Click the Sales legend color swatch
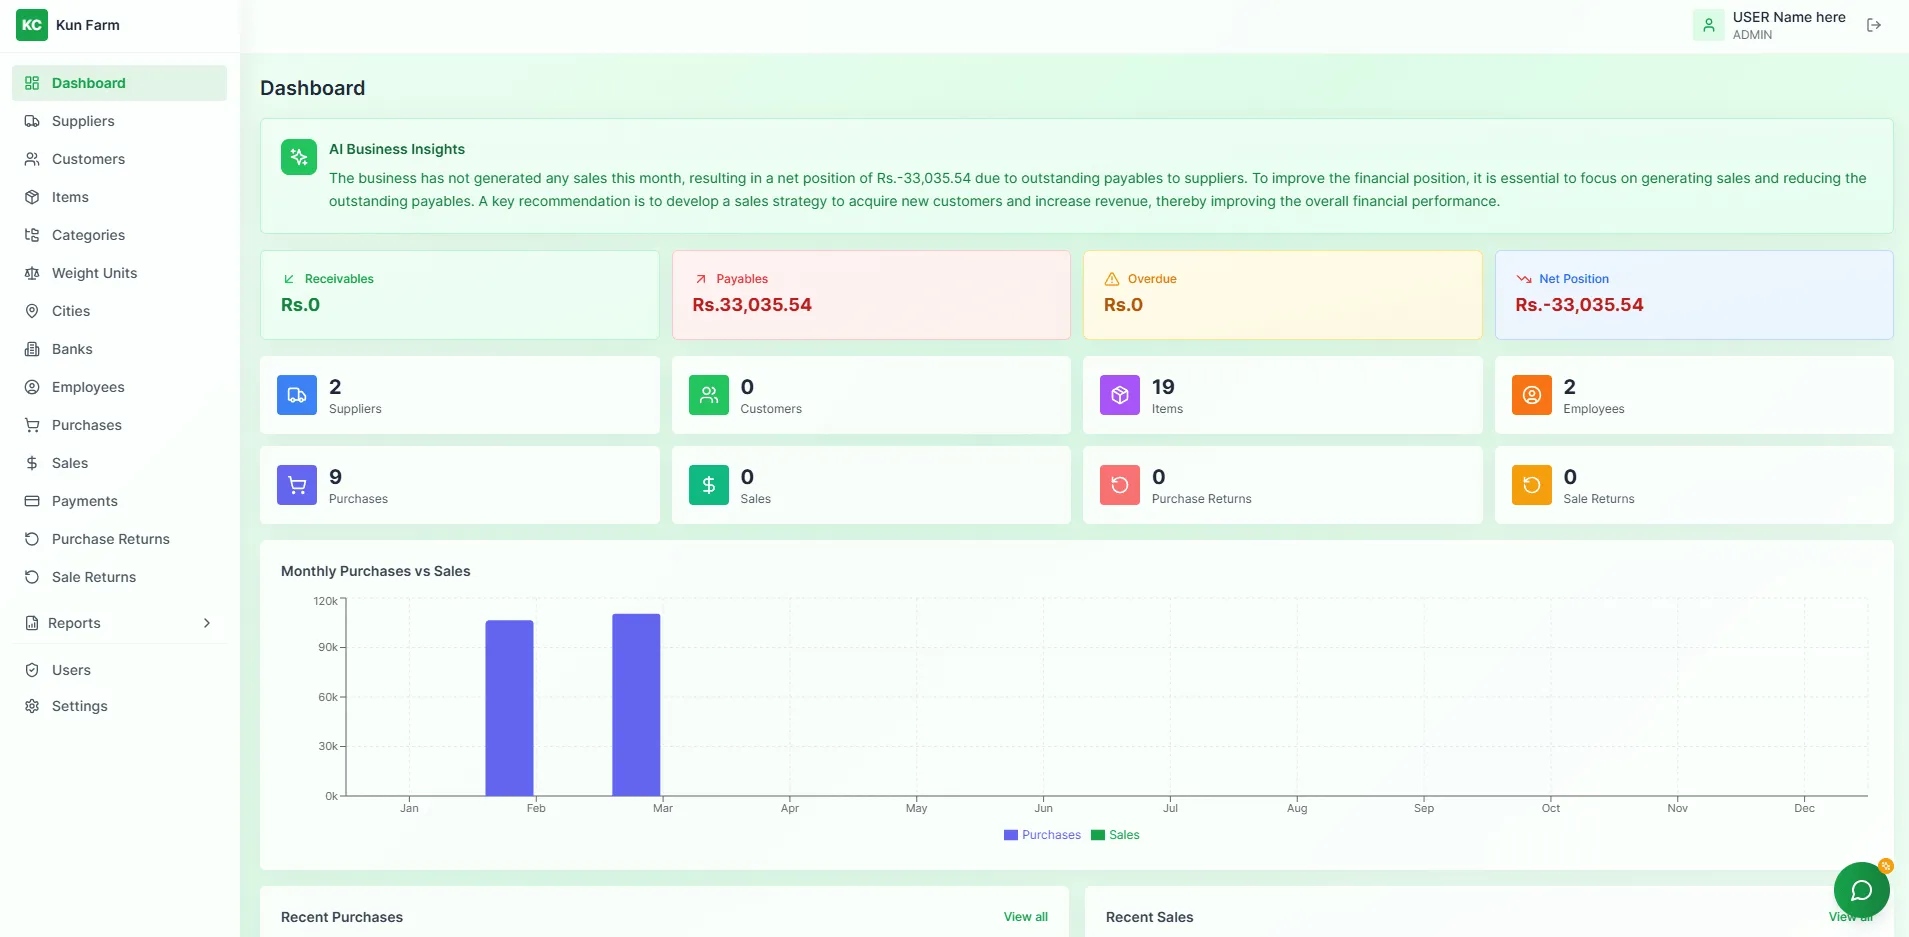1909x937 pixels. click(1098, 835)
